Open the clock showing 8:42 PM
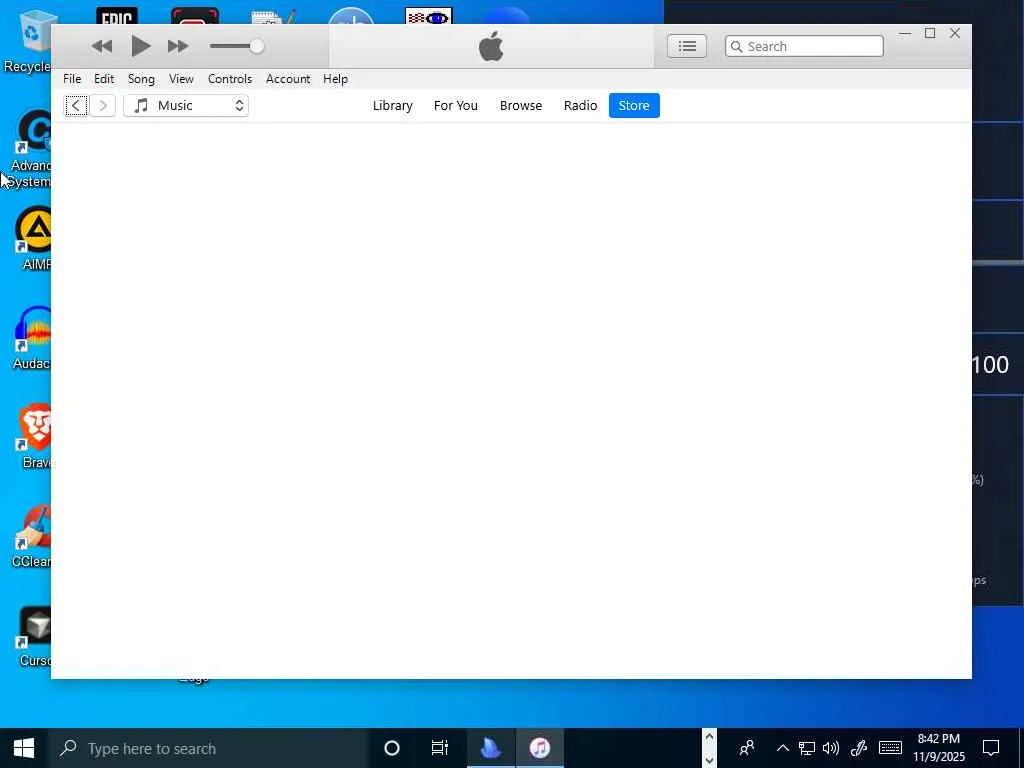The width and height of the screenshot is (1024, 768). (x=938, y=748)
